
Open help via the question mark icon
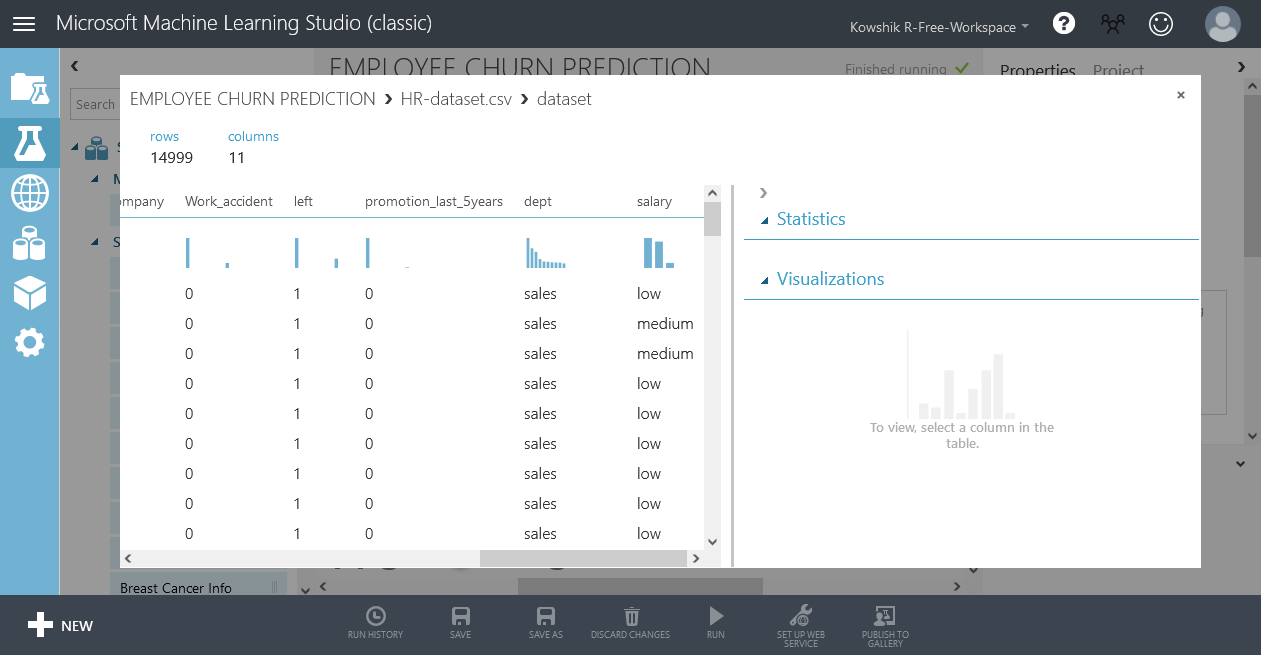(1063, 22)
